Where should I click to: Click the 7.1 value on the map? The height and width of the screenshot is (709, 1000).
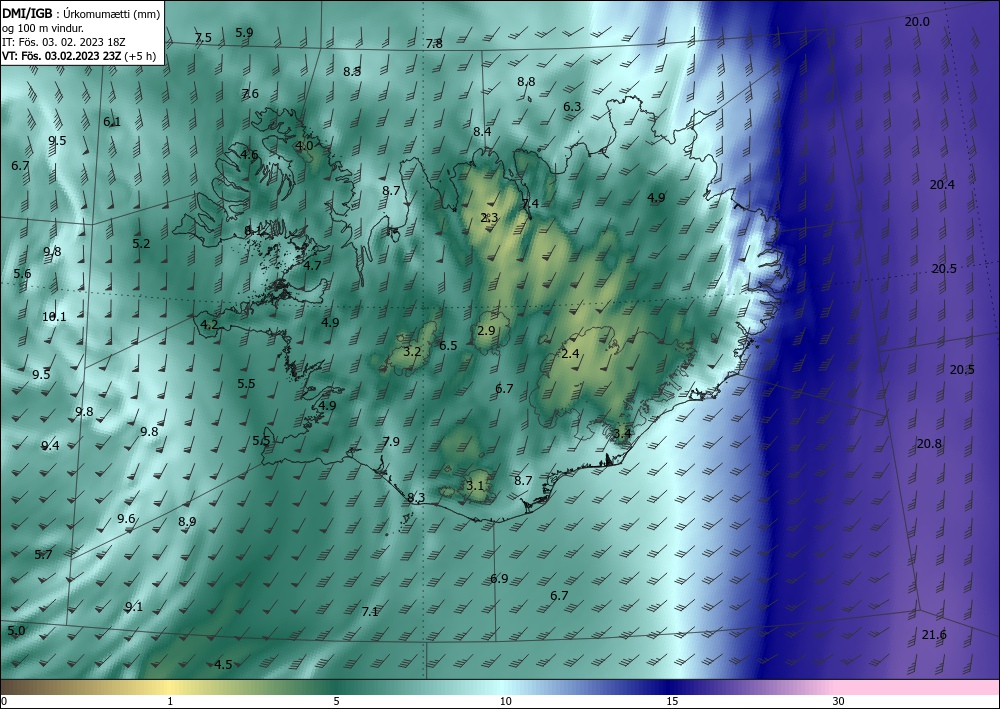[x=370, y=612]
